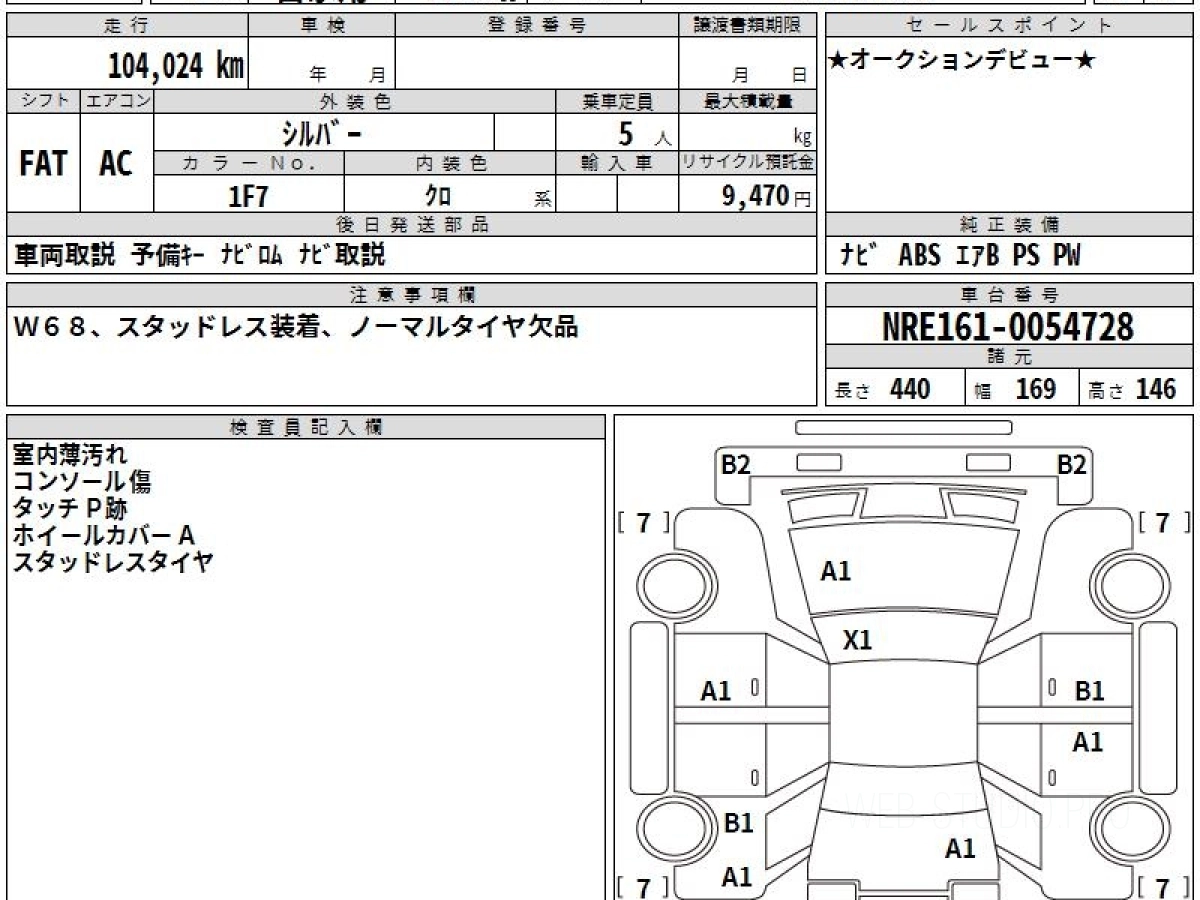
Task: Select the height value 146
Action: (1155, 389)
